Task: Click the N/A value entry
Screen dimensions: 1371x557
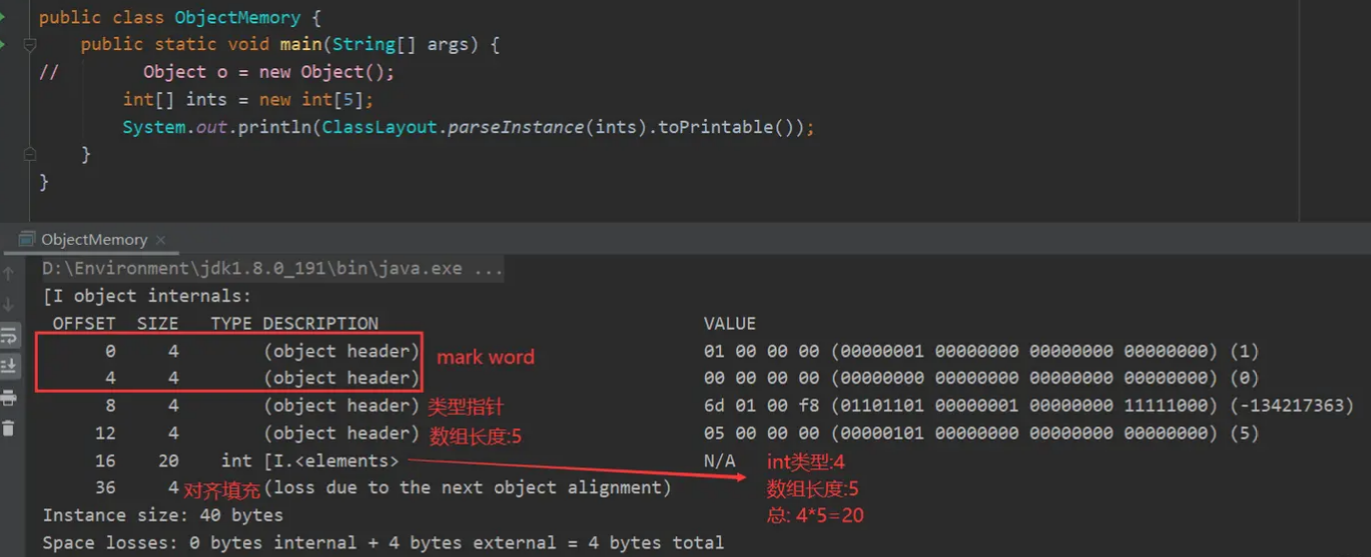Action: click(x=719, y=461)
